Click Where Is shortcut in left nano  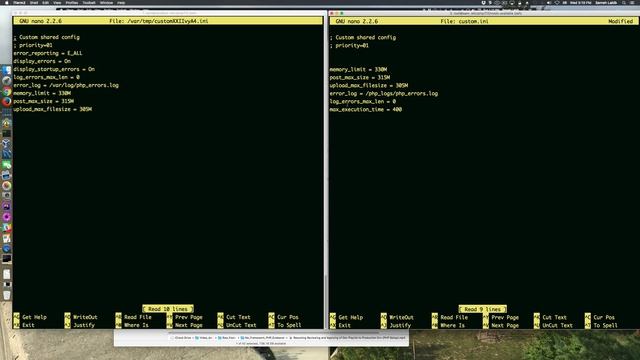click(x=132, y=325)
